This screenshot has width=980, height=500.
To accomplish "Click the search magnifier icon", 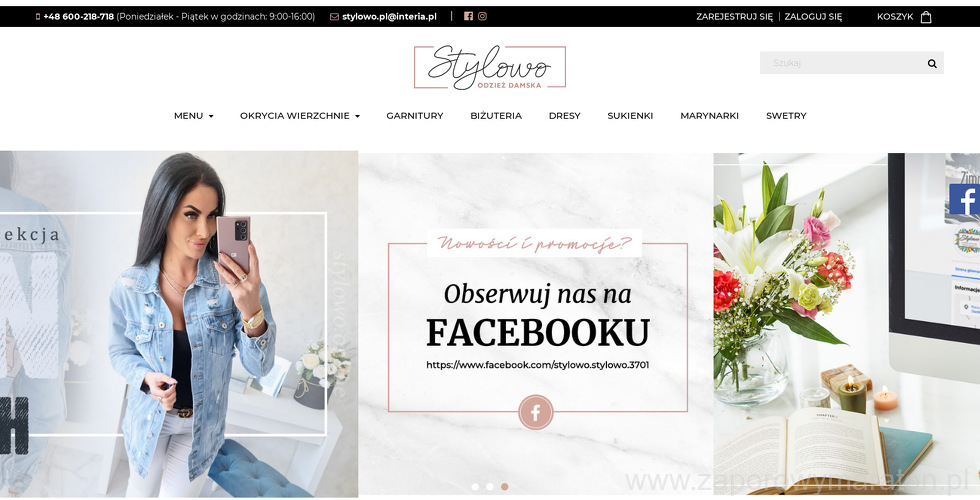I will pyautogui.click(x=932, y=63).
